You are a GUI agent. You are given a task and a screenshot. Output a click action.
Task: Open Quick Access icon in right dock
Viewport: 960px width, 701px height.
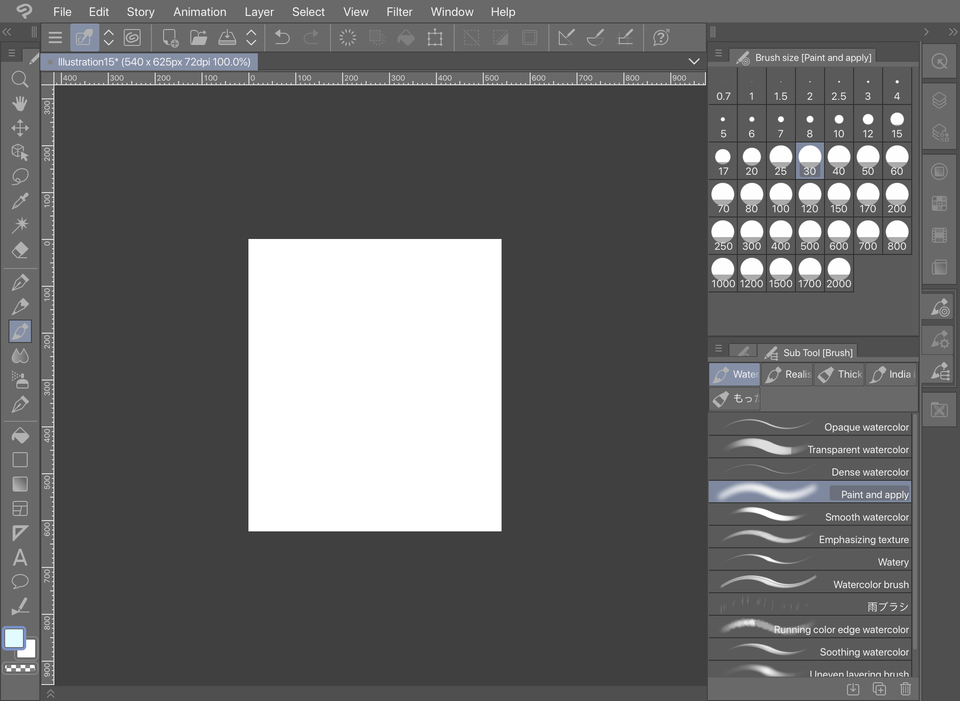click(939, 61)
